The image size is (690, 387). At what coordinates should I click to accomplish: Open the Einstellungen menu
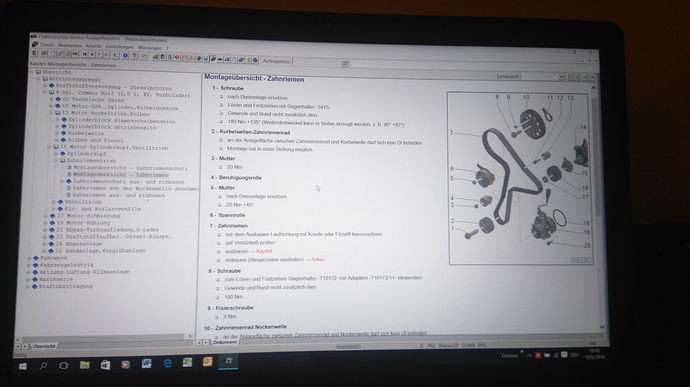point(119,47)
